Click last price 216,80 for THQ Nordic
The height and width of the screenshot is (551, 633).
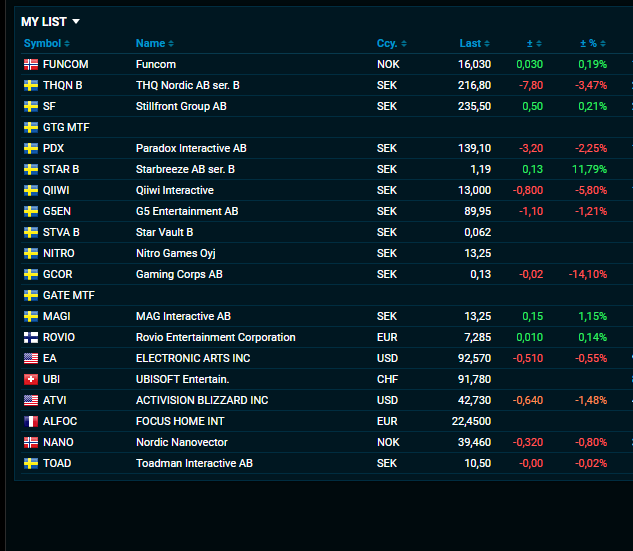point(474,85)
